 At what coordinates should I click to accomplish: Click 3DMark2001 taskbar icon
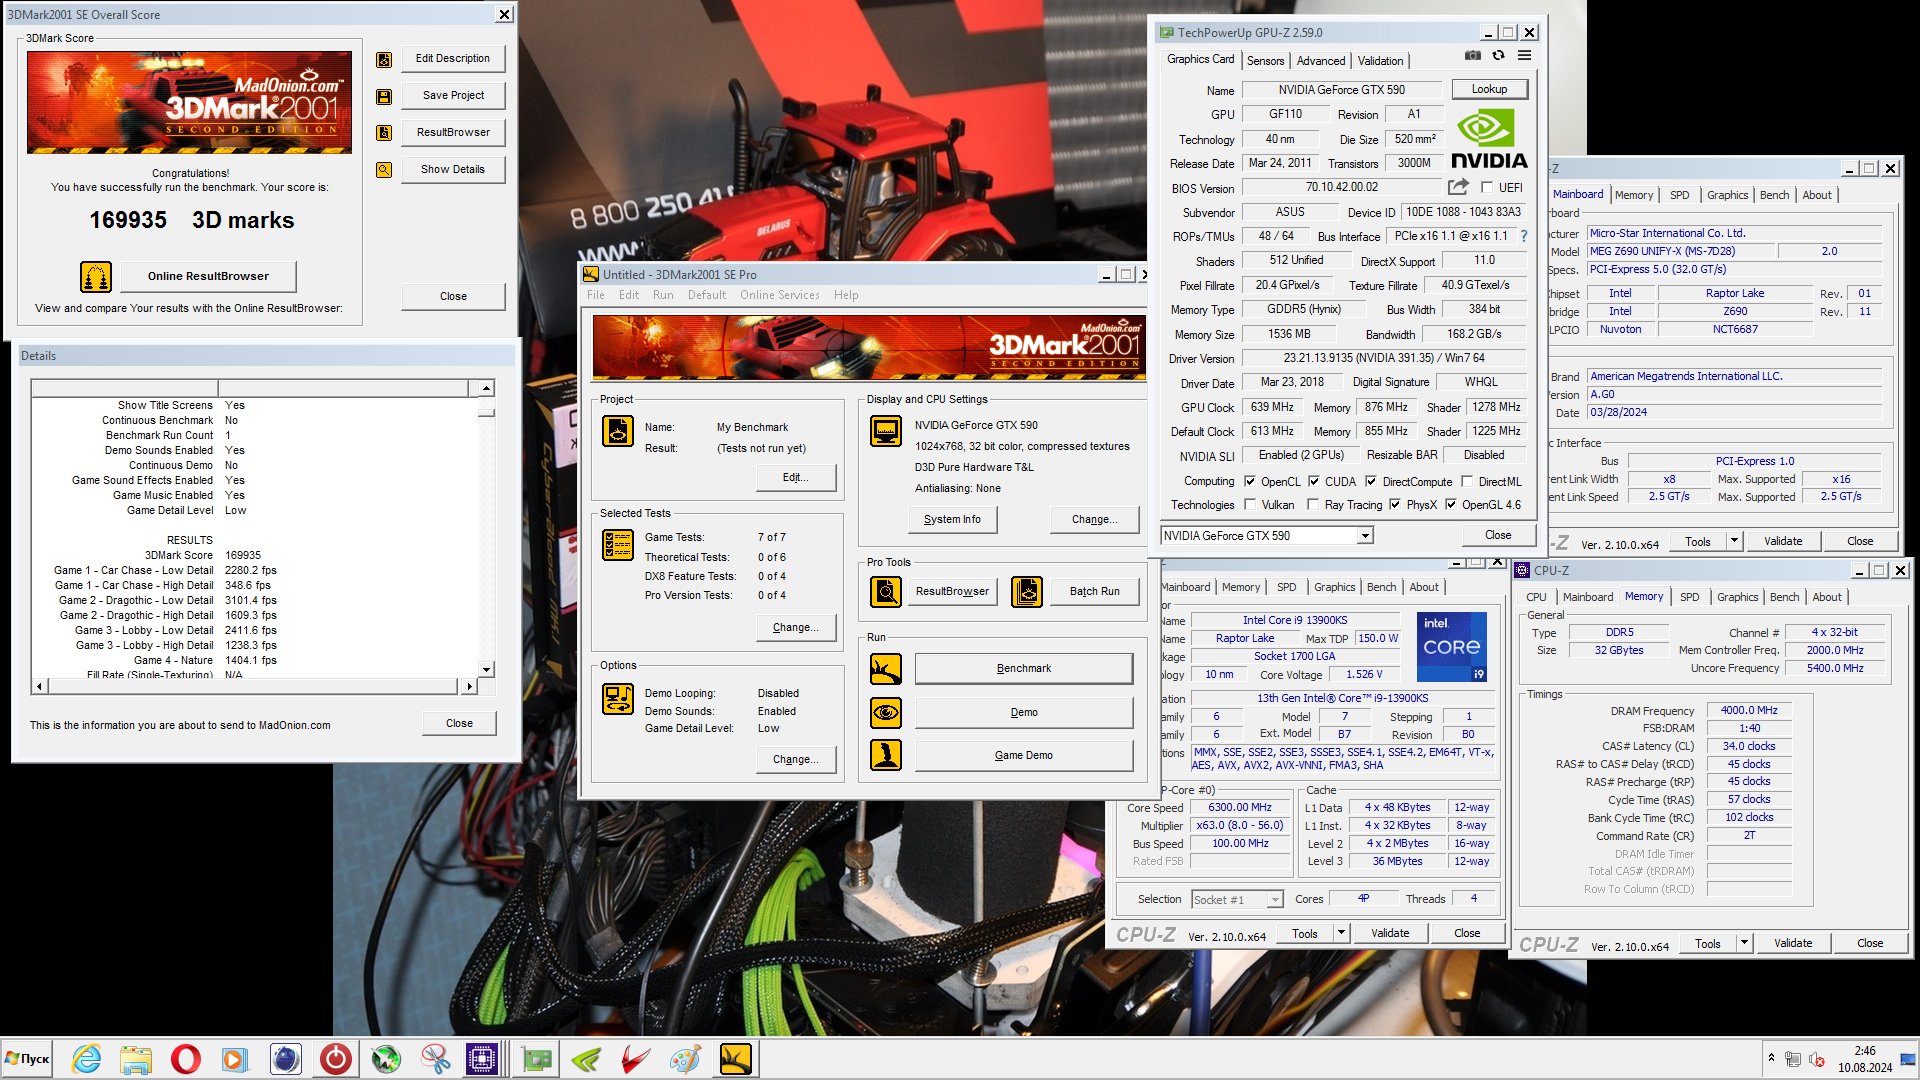[736, 1059]
